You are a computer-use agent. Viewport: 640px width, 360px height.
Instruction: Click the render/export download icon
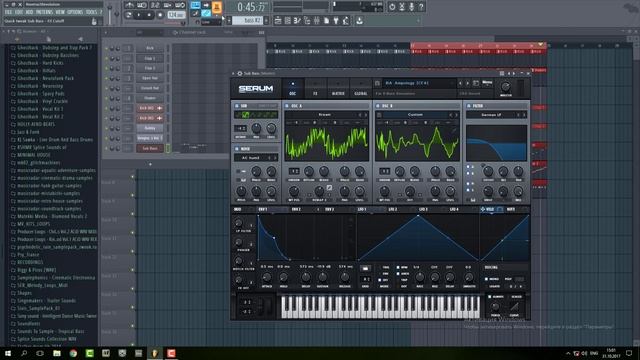pos(359,21)
